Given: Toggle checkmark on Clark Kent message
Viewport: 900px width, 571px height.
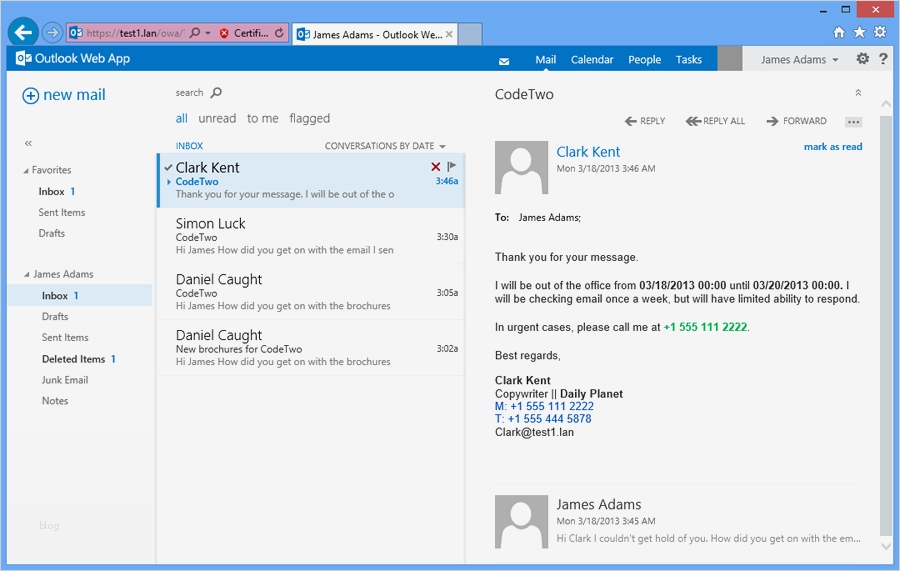Looking at the screenshot, I should (168, 168).
